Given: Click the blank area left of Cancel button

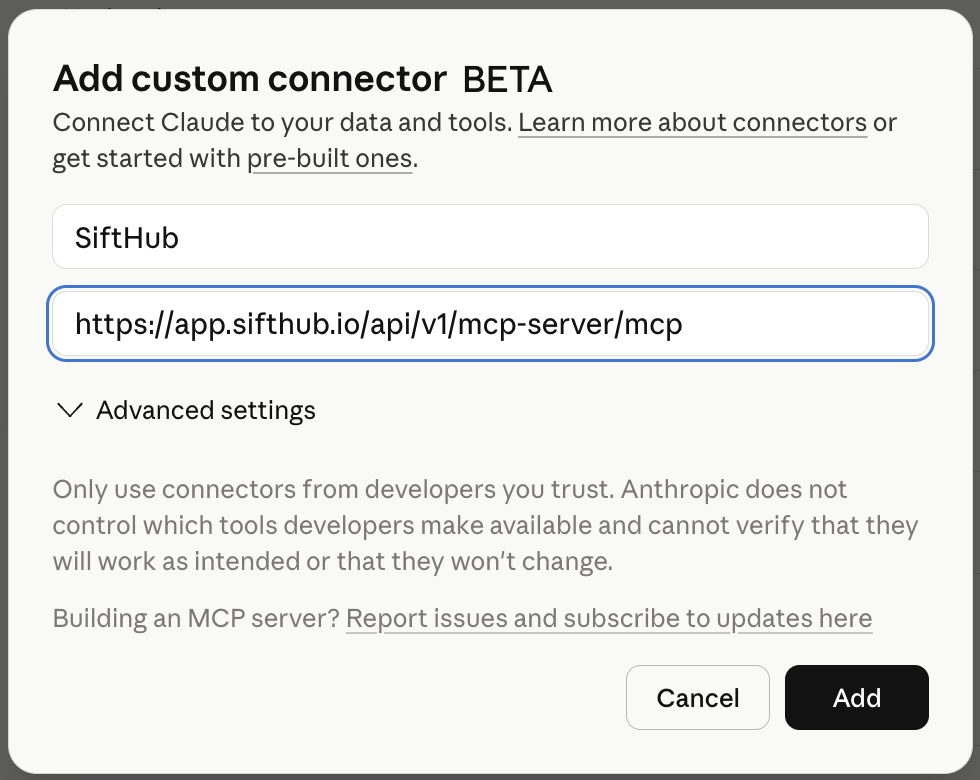Looking at the screenshot, I should 338,698.
